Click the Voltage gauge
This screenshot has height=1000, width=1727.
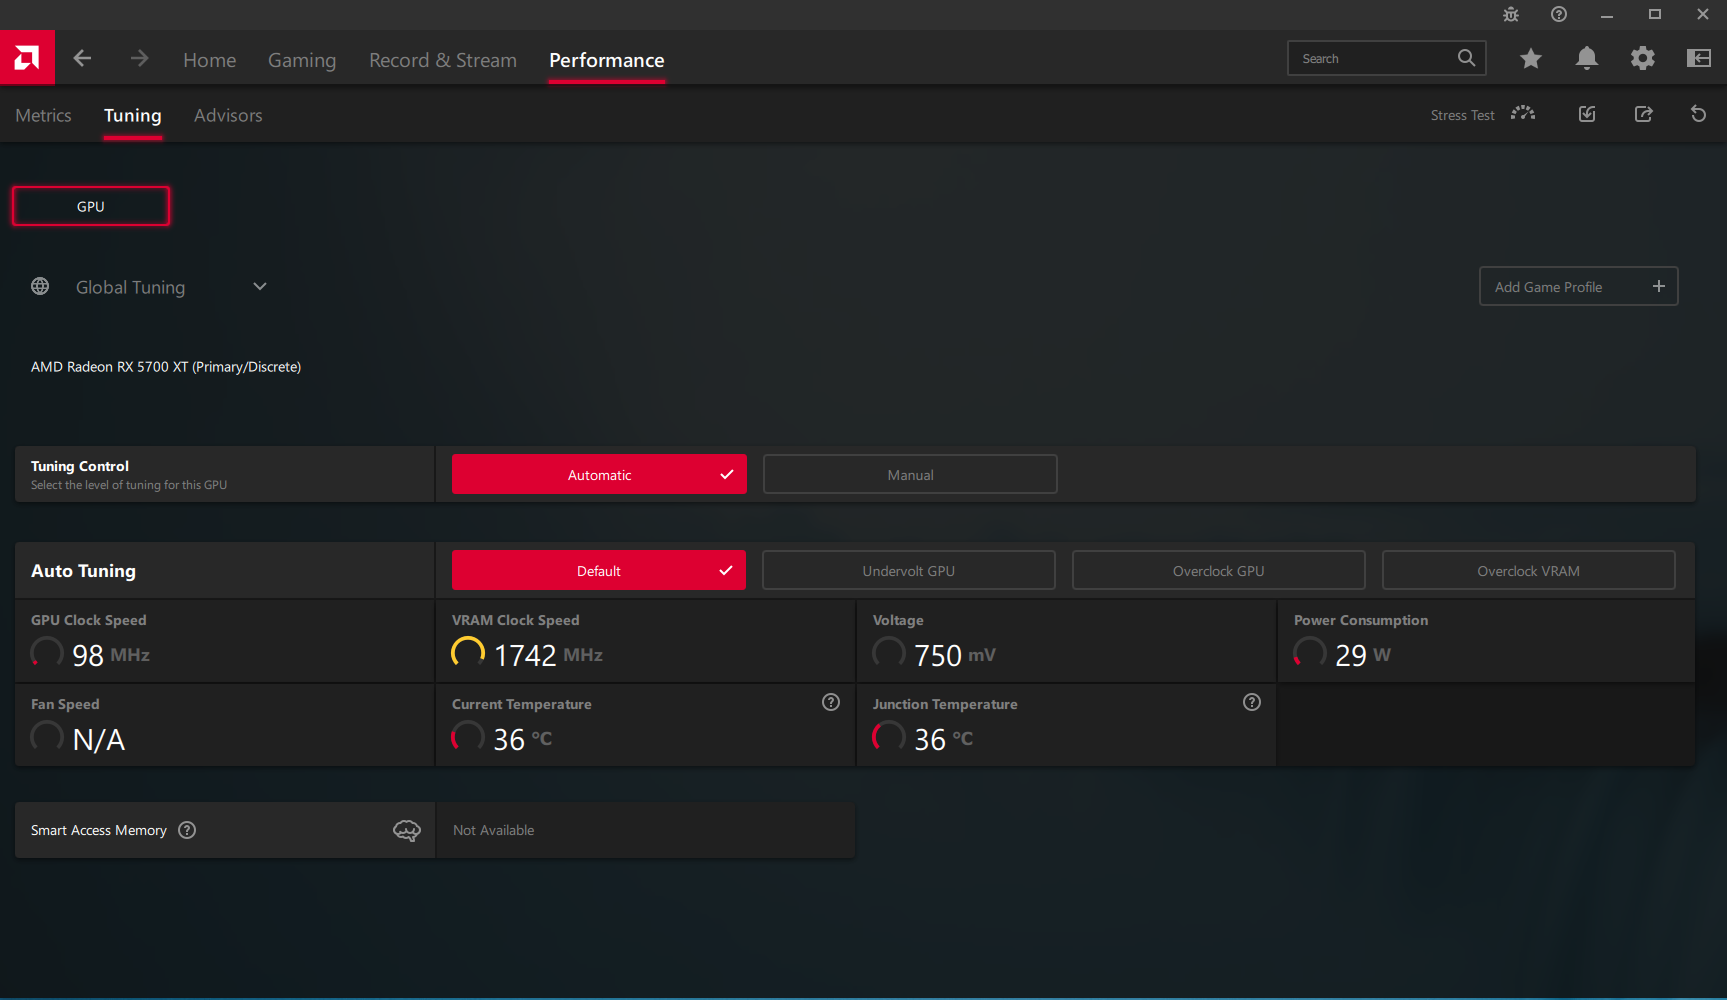click(x=889, y=652)
